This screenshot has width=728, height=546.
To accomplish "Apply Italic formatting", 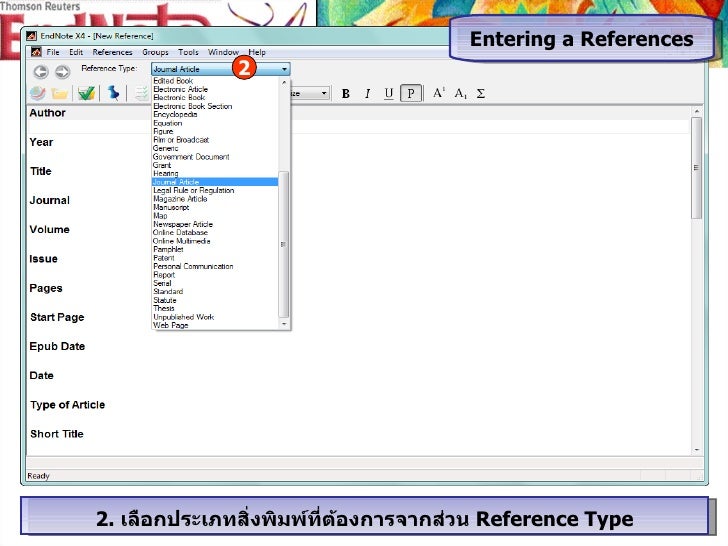I will tap(367, 93).
